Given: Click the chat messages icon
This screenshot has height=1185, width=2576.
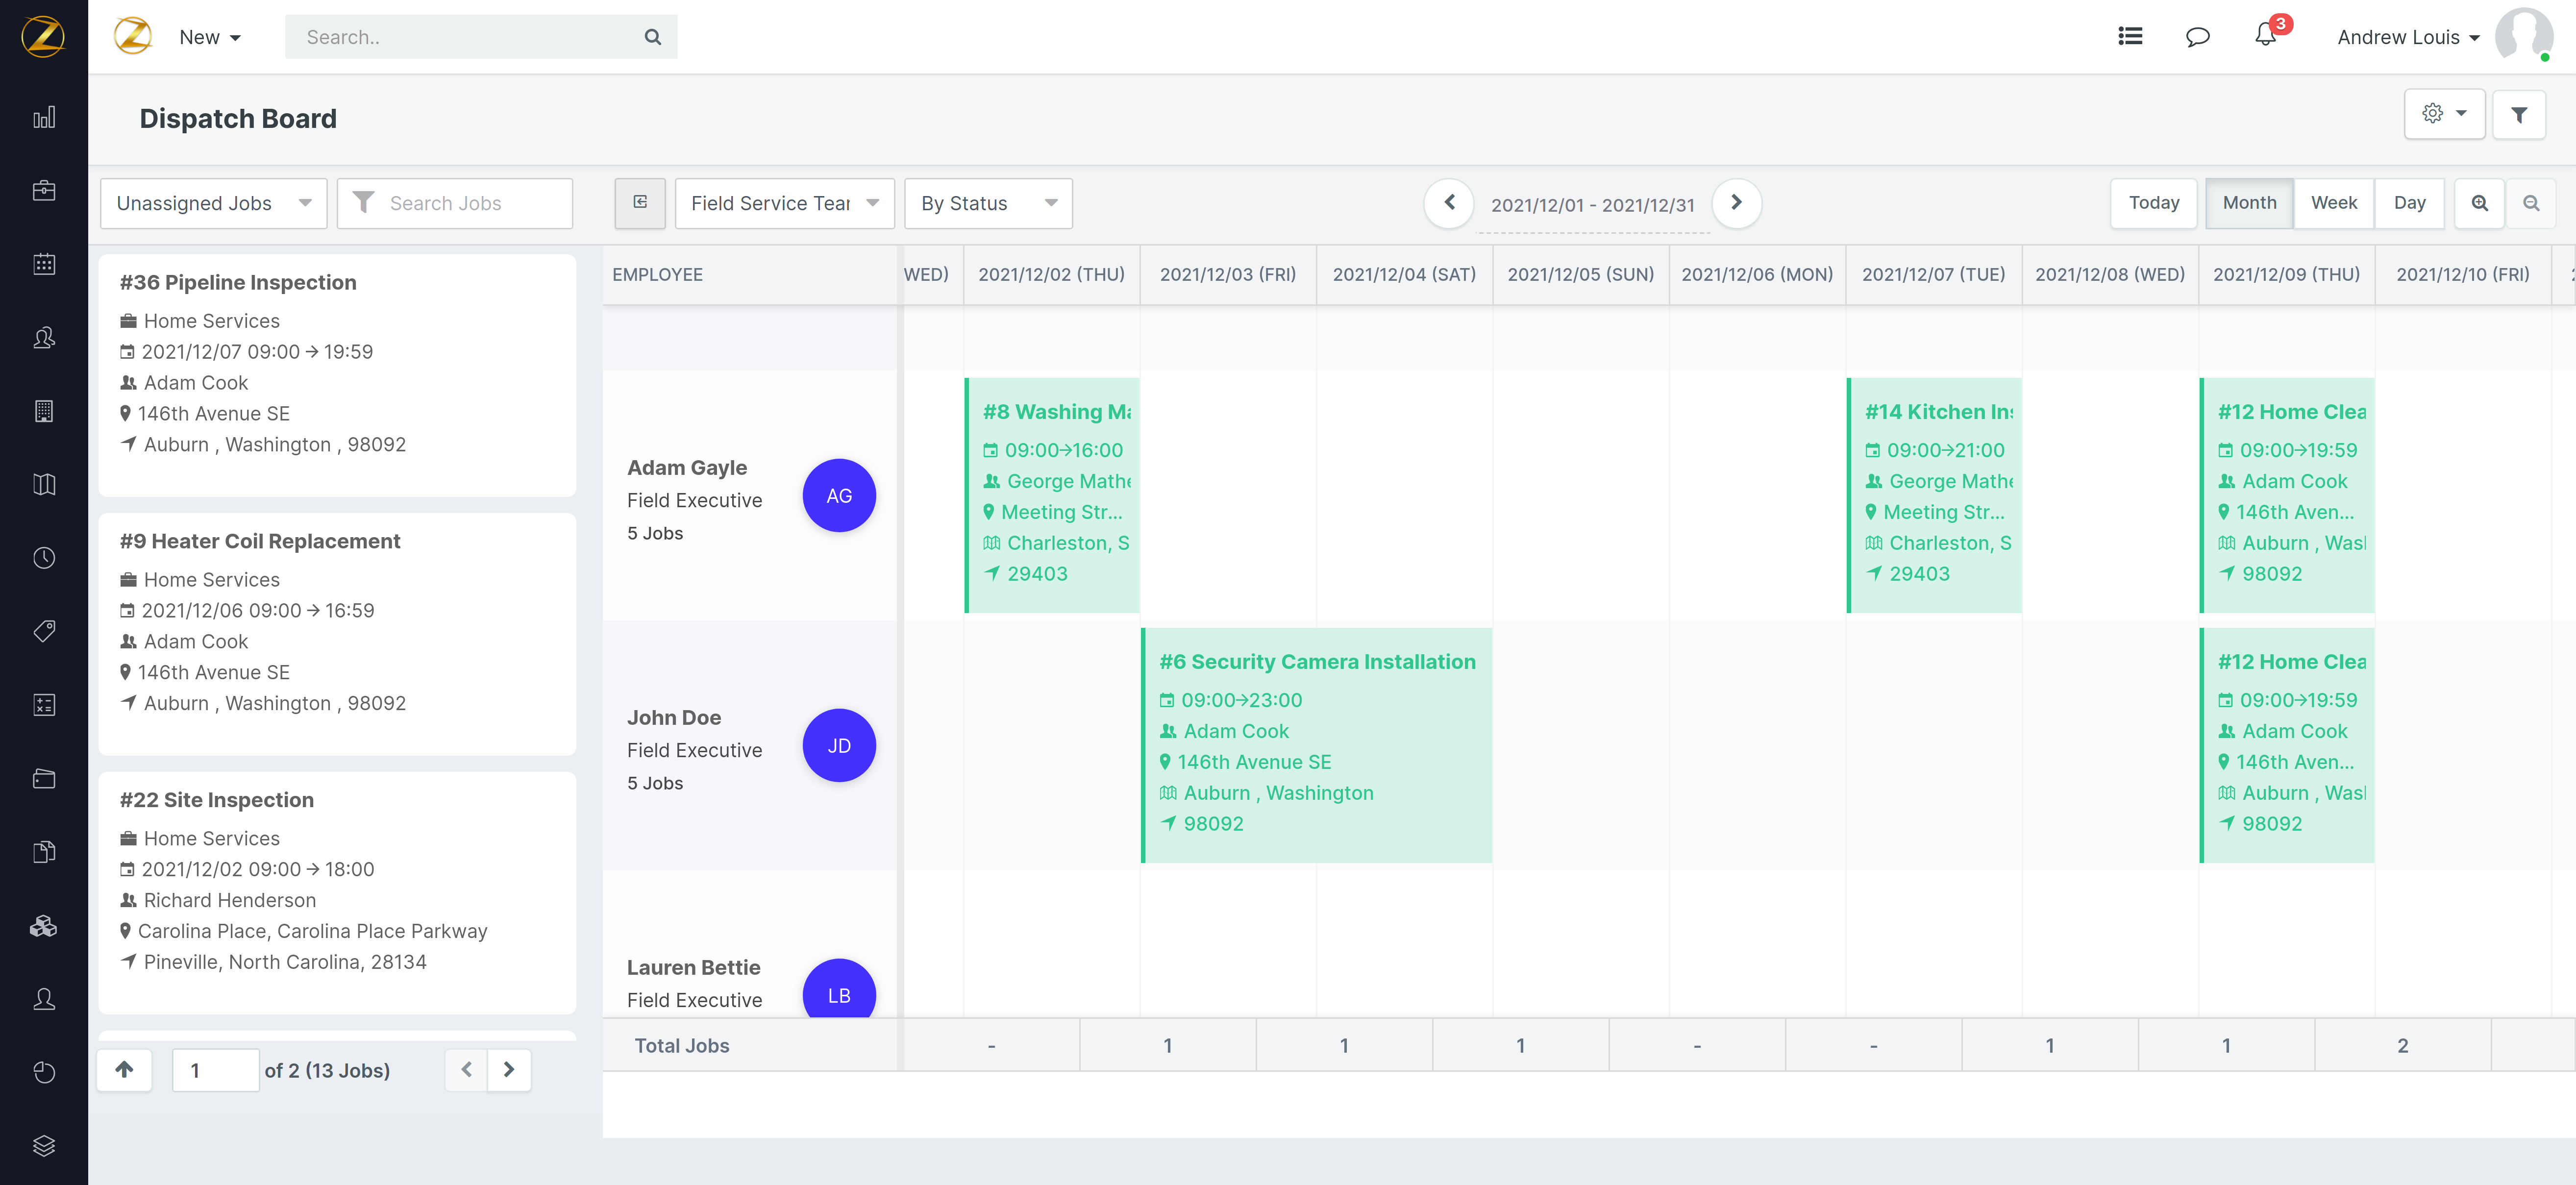Looking at the screenshot, I should tap(2197, 37).
